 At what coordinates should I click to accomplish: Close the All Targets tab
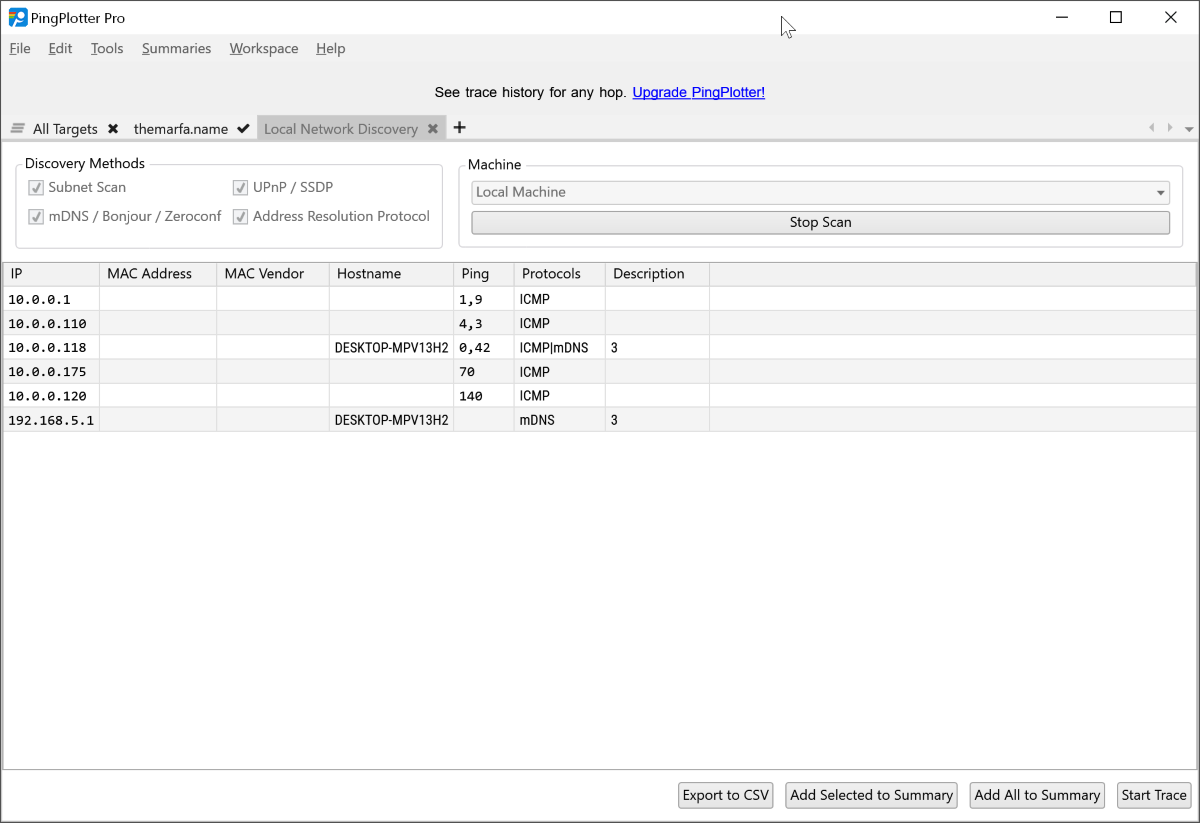[113, 129]
